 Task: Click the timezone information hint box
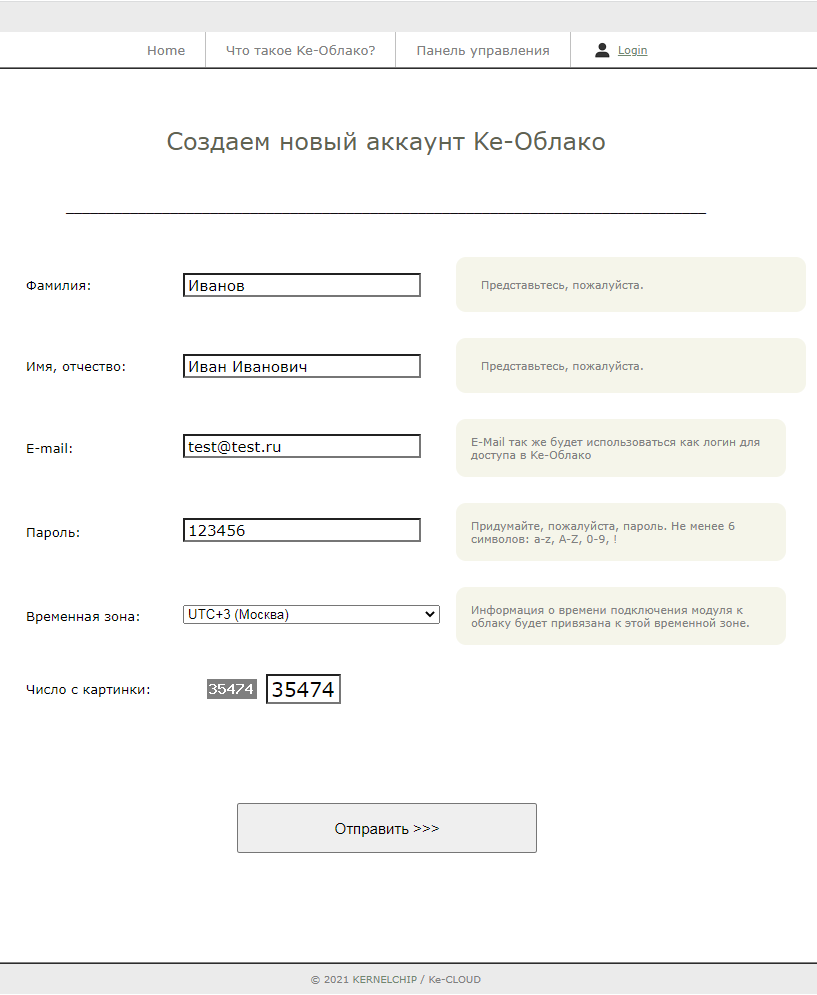(620, 616)
